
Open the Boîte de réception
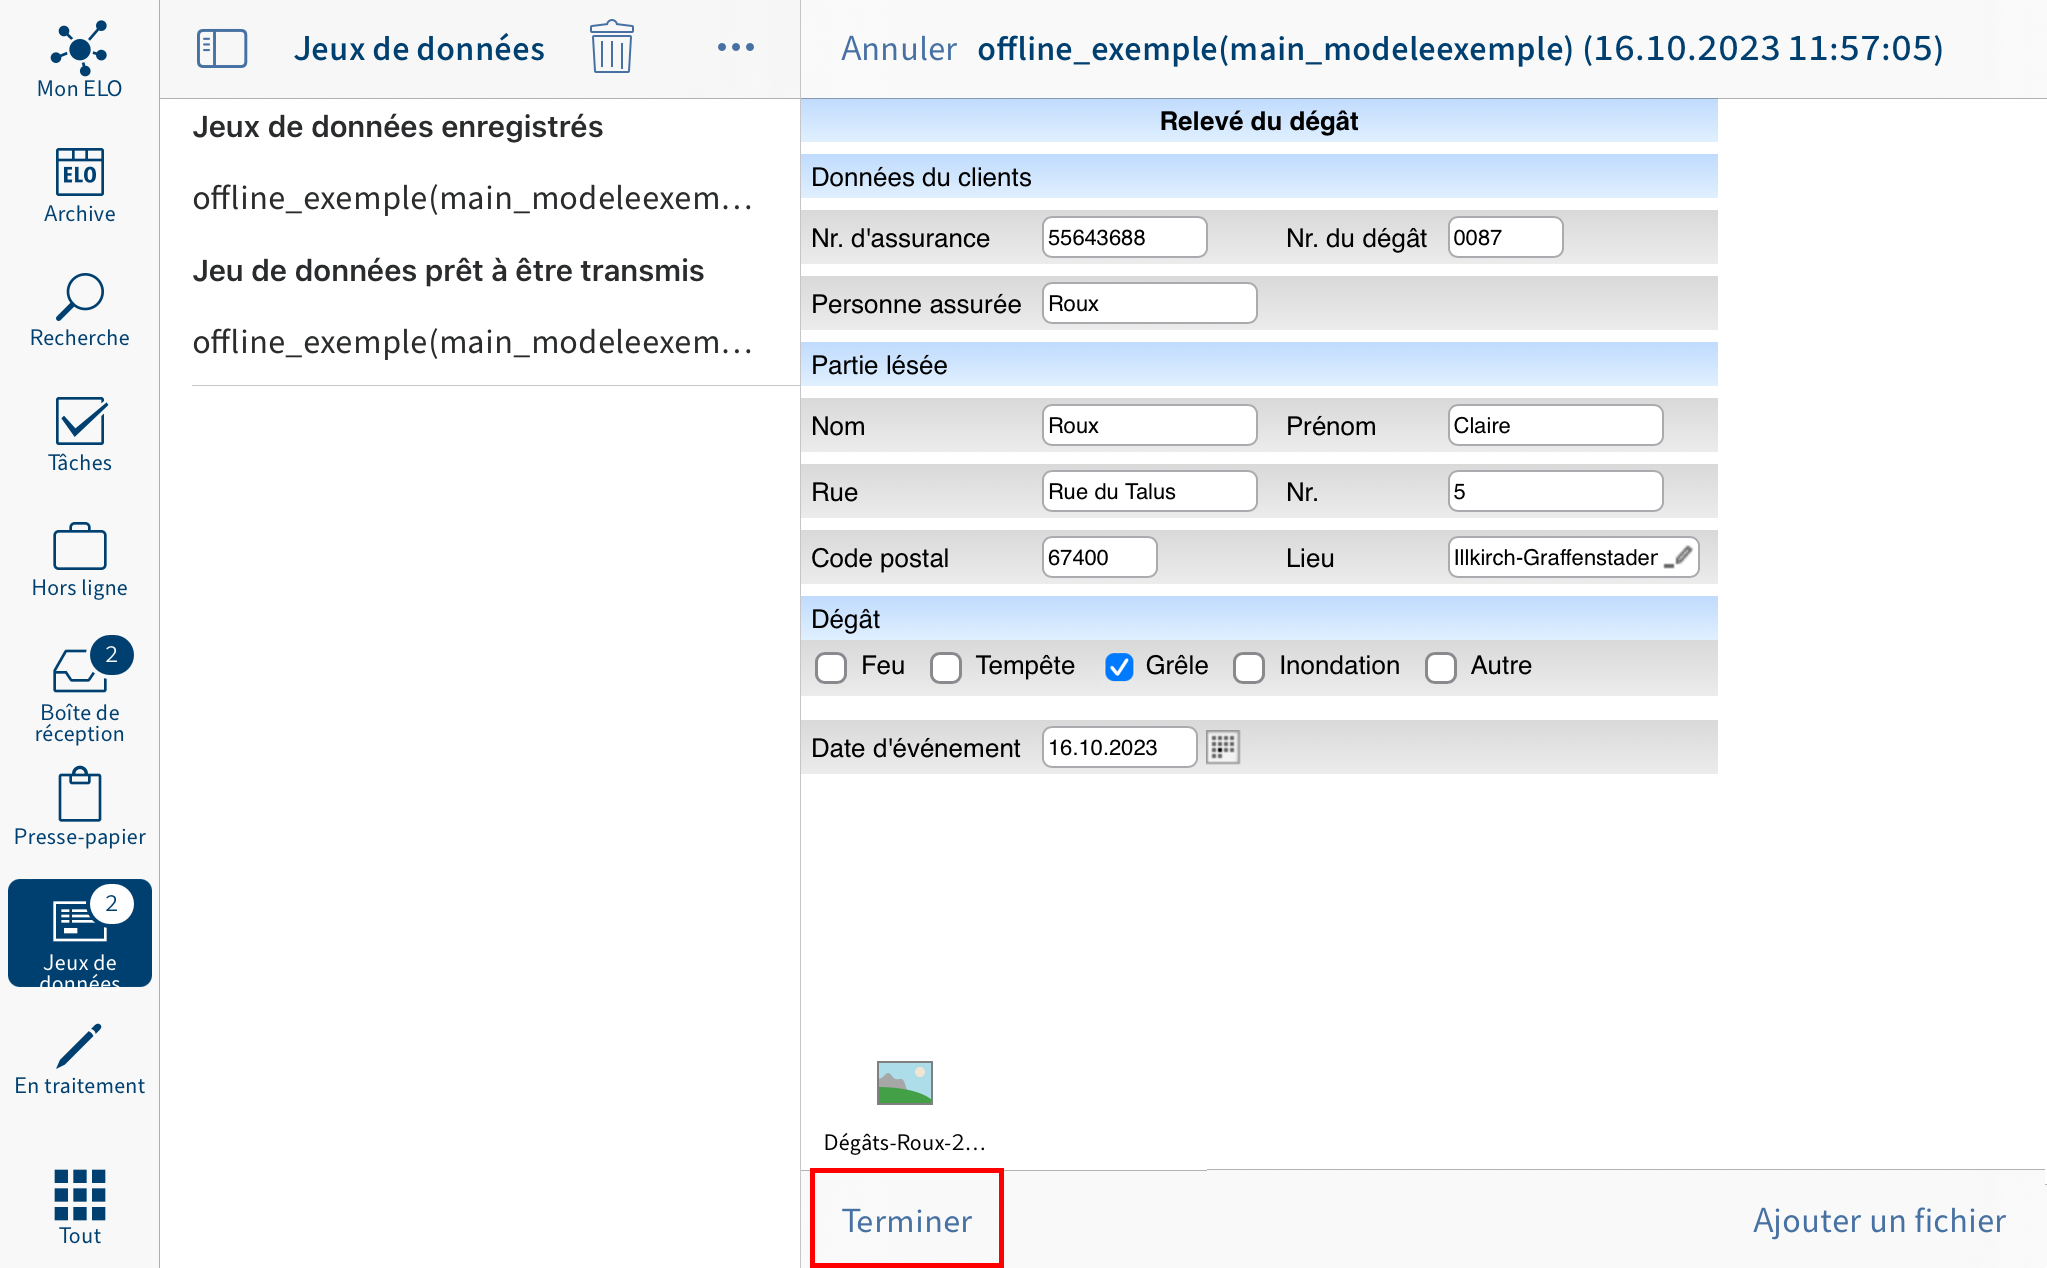pos(79,695)
